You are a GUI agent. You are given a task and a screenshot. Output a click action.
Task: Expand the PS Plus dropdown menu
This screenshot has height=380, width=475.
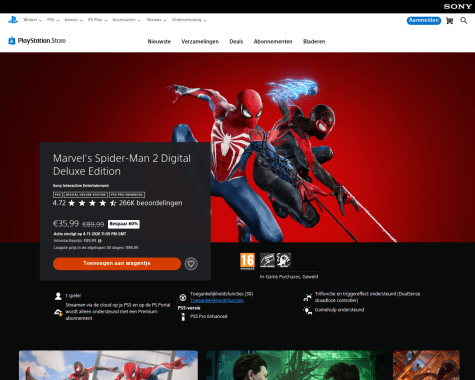98,20
